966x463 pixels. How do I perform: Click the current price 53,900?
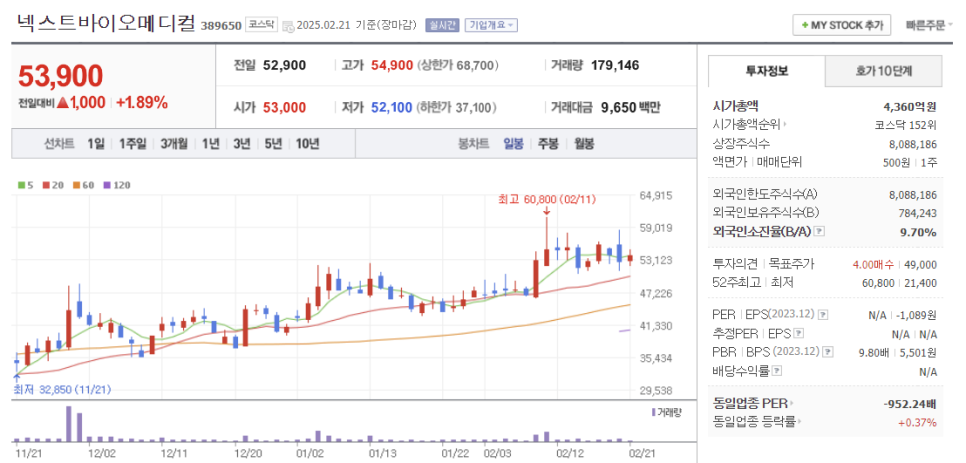pos(60,76)
